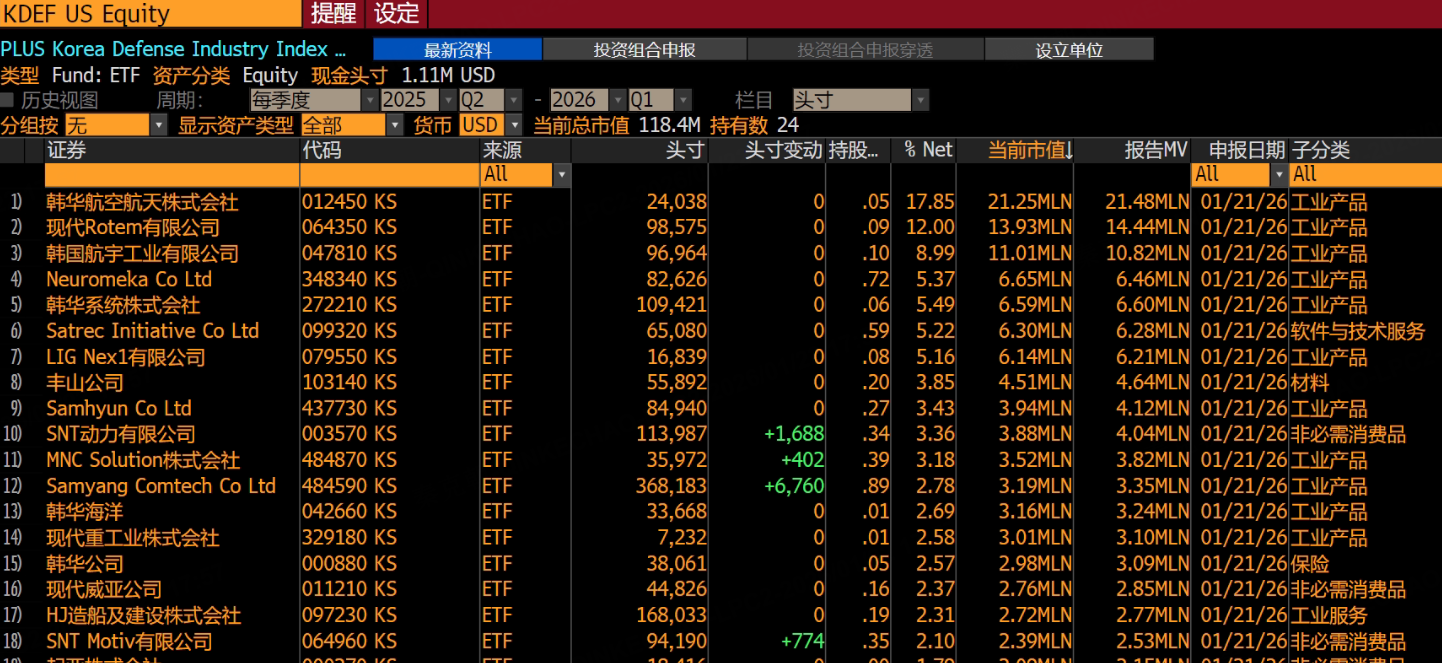
Task: Click the KDEF US Equity ticker field
Action: point(150,14)
